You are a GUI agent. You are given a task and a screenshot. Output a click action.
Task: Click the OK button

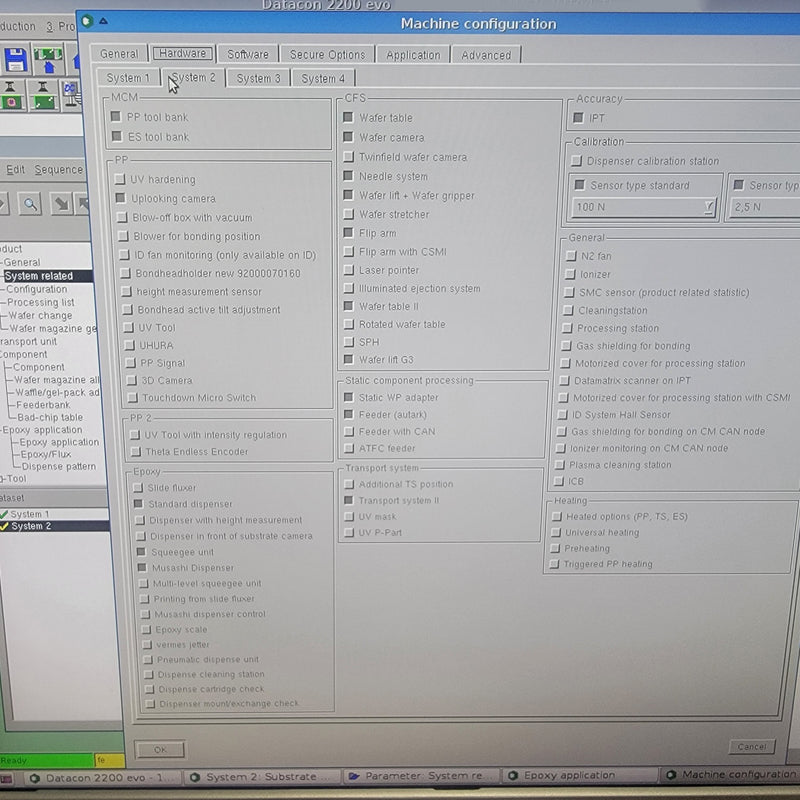coord(160,749)
